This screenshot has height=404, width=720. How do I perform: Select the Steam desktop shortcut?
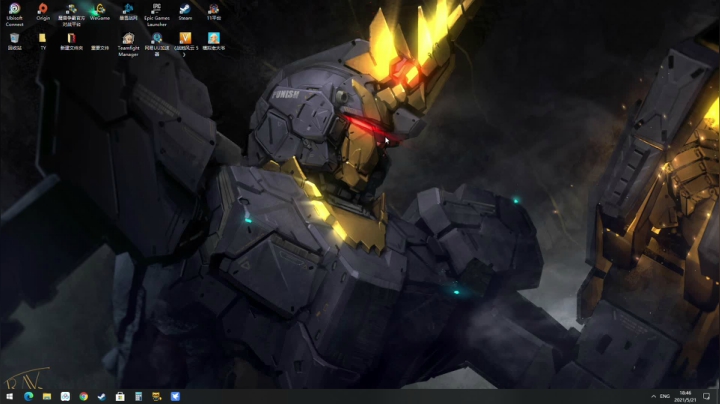tap(185, 12)
